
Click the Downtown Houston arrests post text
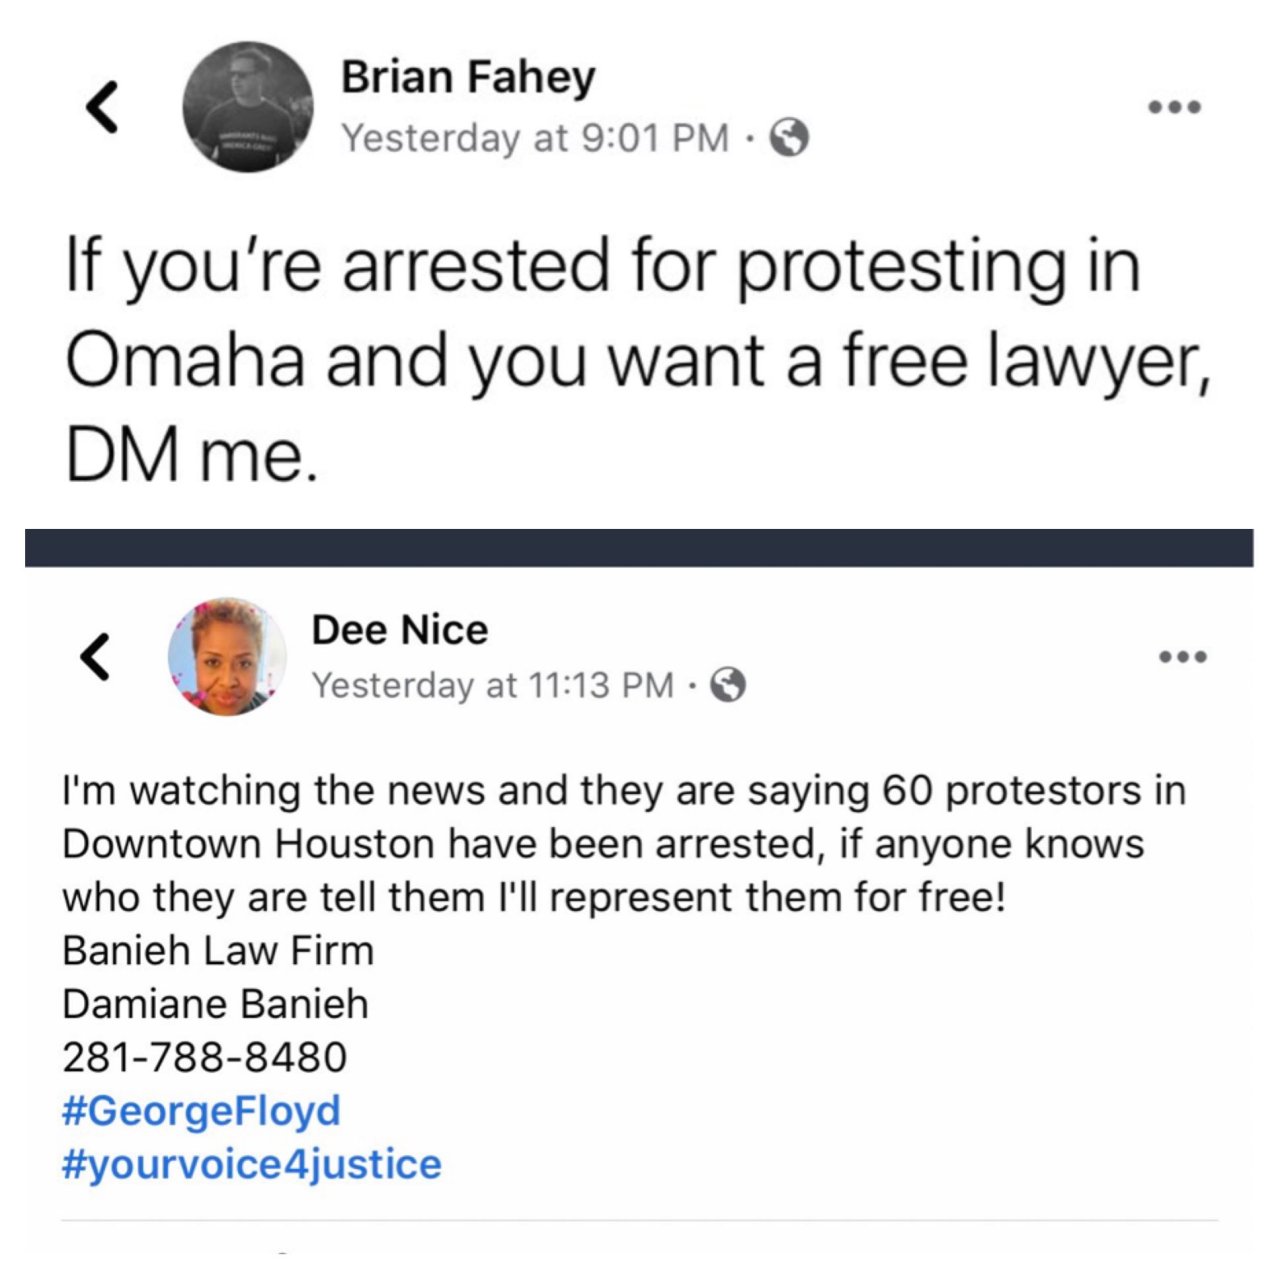[x=624, y=844]
